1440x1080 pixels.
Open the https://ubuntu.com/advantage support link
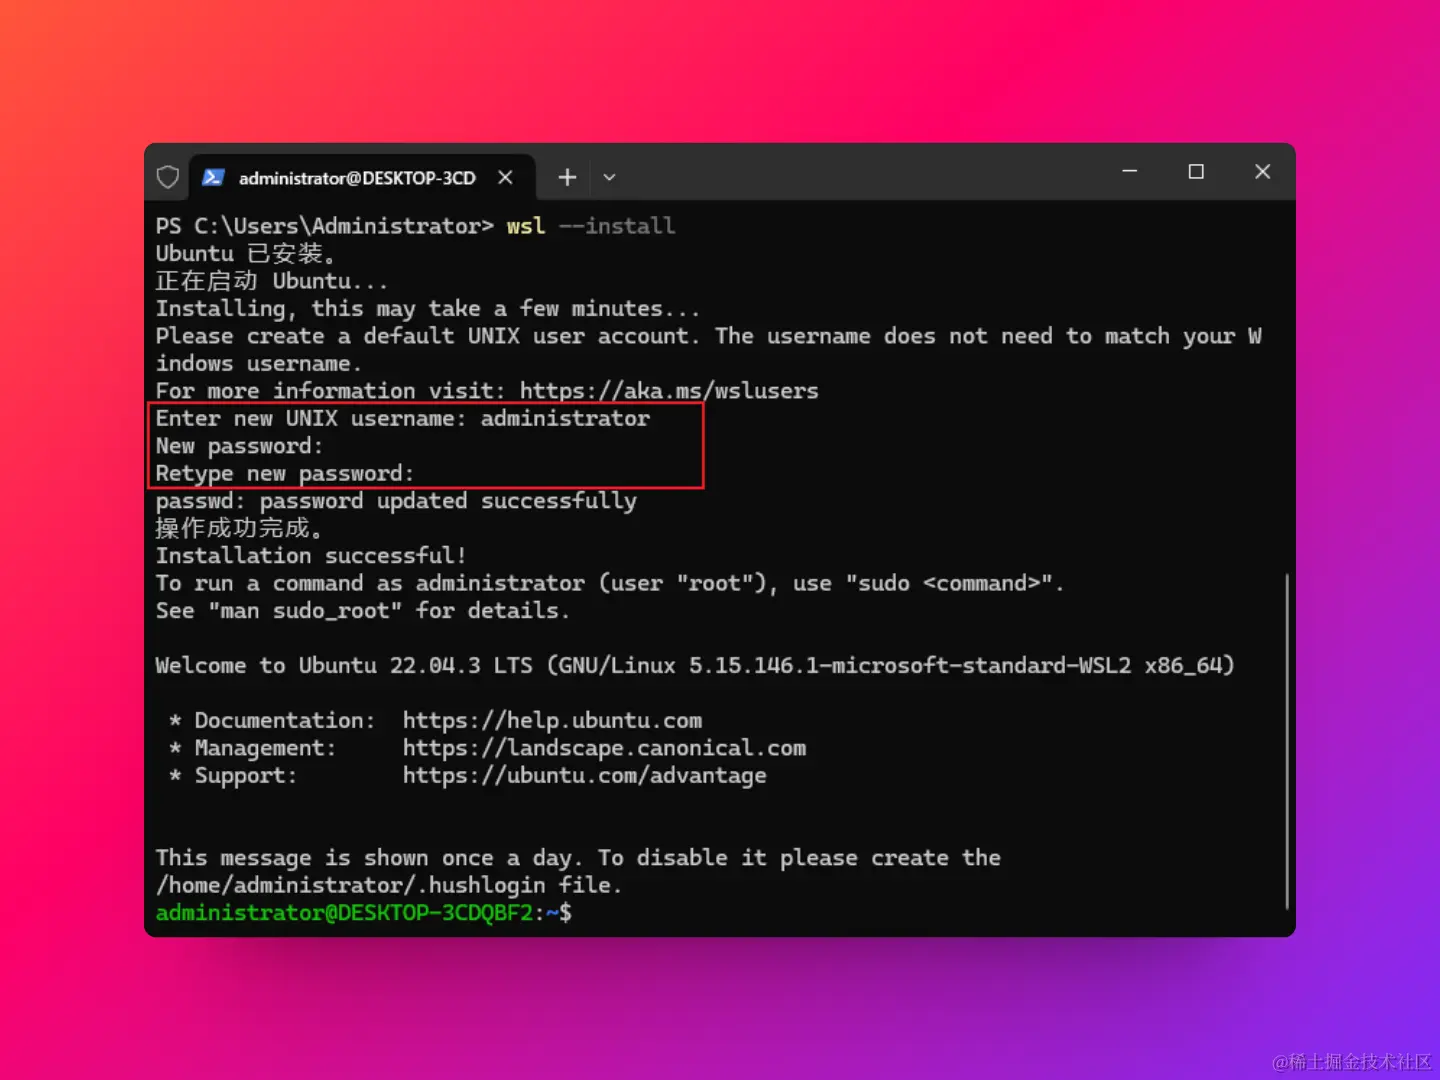click(584, 775)
